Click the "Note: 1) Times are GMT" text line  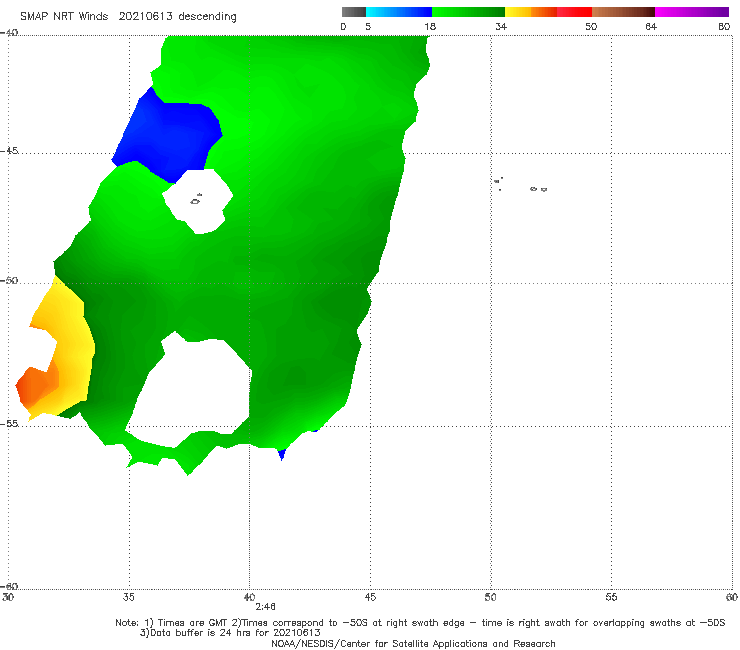420,623
